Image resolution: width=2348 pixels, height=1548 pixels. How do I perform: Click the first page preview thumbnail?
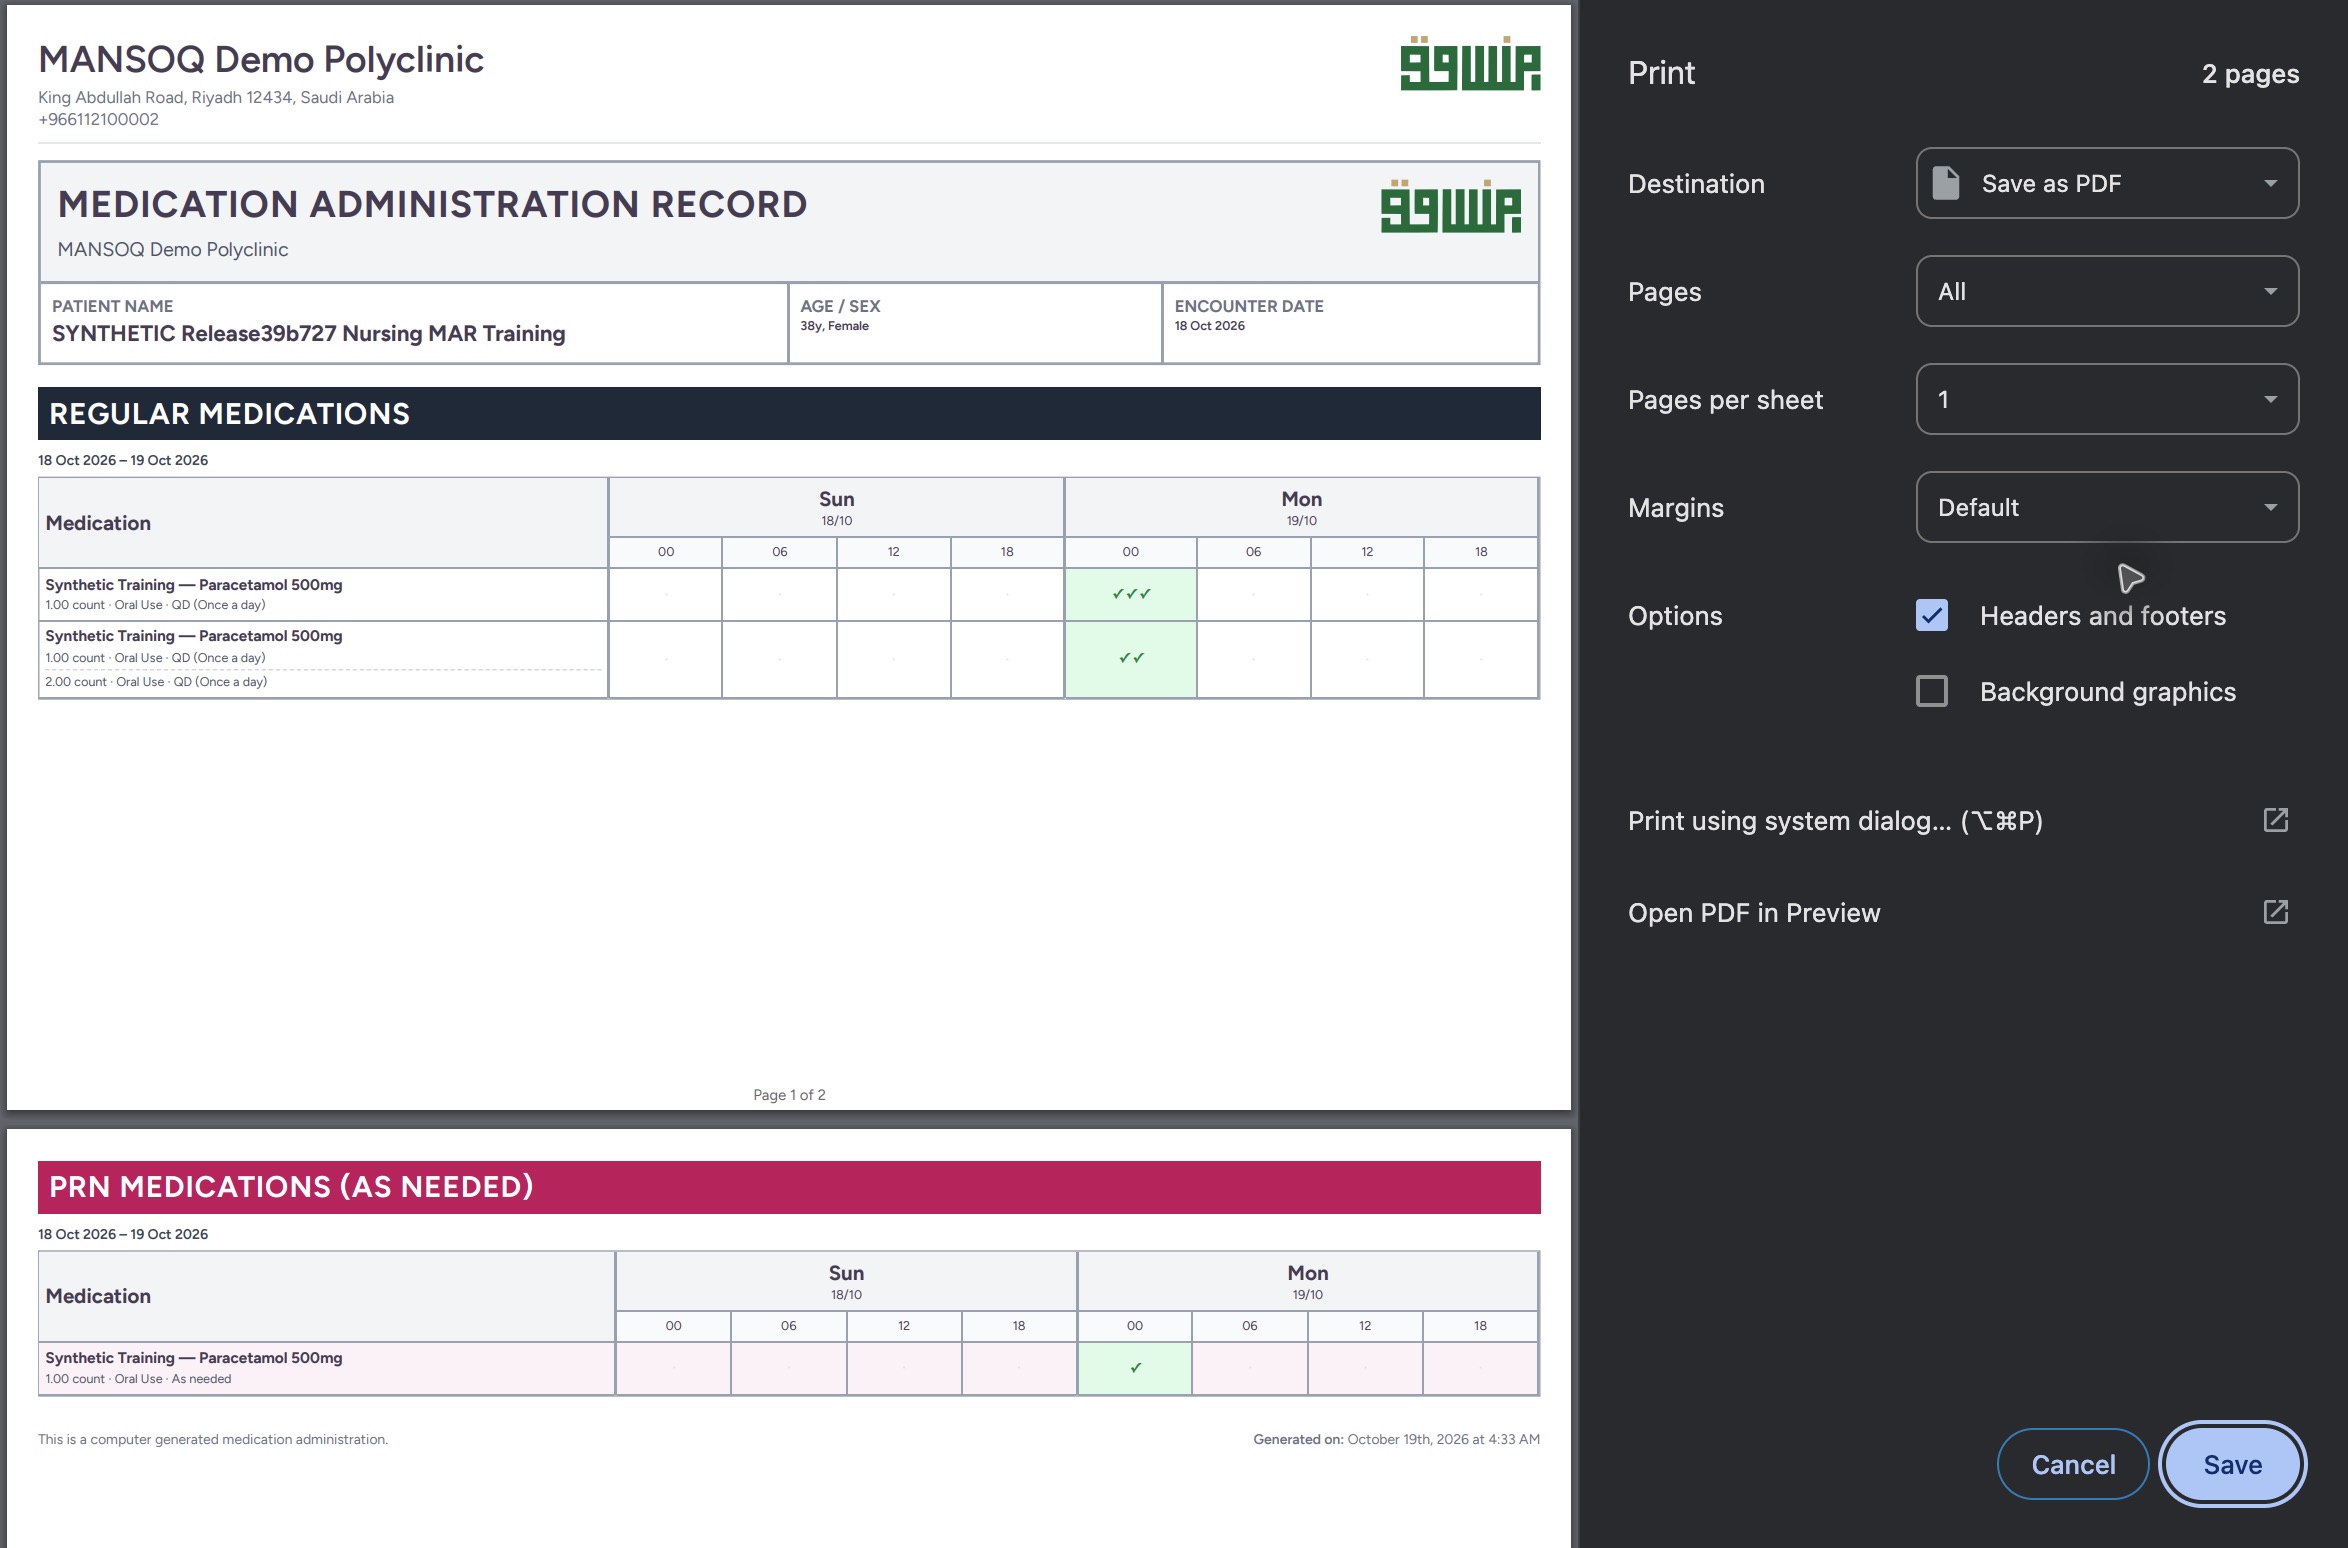789,557
